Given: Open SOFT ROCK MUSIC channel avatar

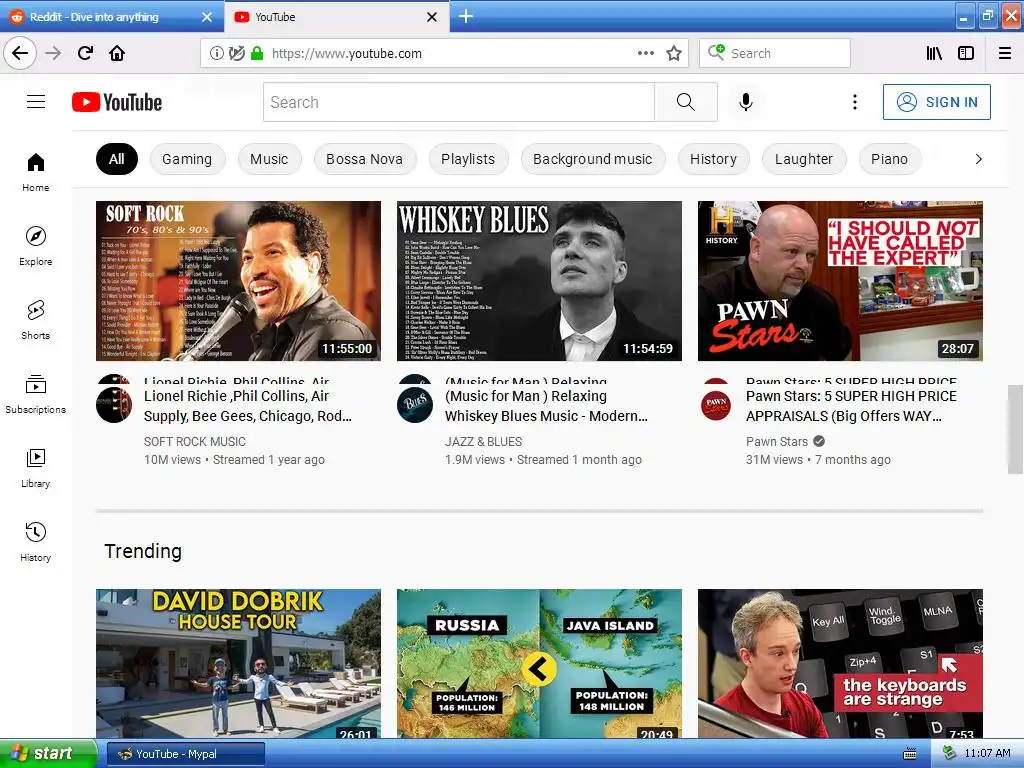Looking at the screenshot, I should [114, 405].
